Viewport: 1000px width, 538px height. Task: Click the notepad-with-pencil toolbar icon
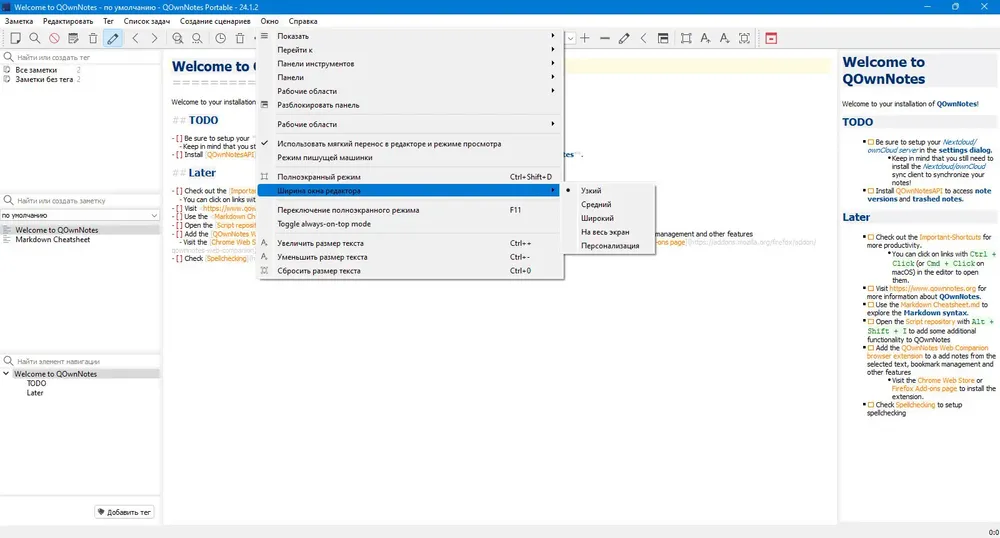[73, 38]
